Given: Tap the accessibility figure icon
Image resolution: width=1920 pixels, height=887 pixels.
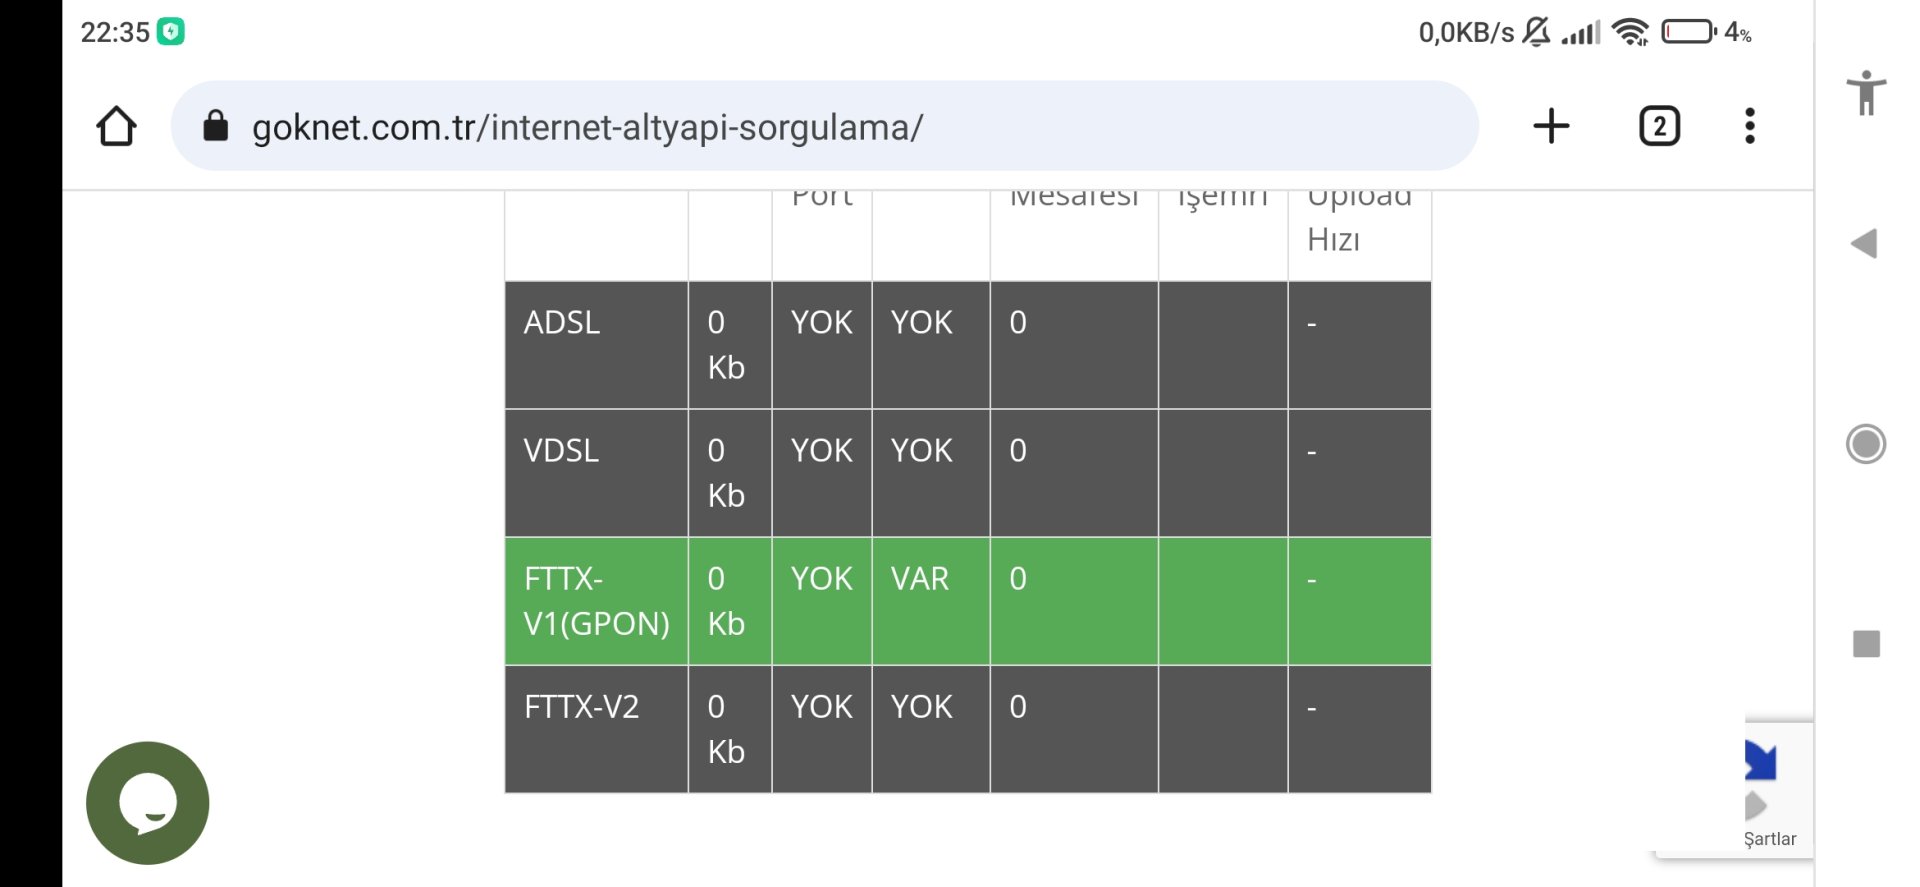Looking at the screenshot, I should [1865, 93].
